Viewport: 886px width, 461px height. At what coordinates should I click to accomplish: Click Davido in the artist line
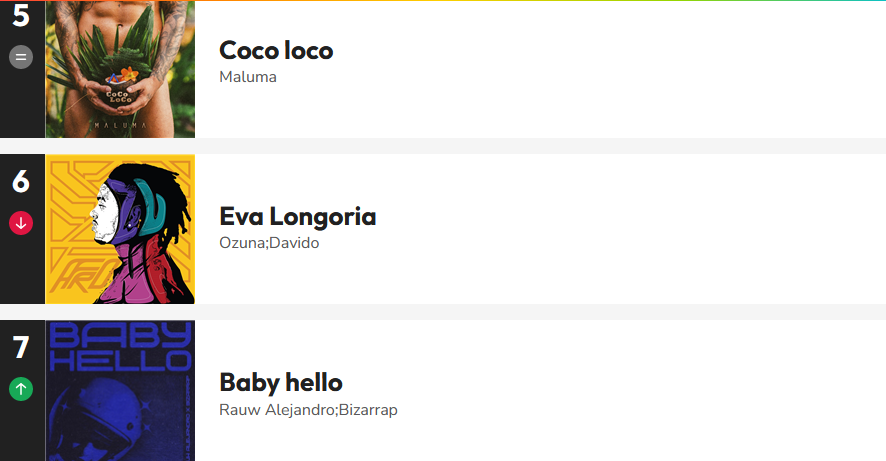pos(295,243)
